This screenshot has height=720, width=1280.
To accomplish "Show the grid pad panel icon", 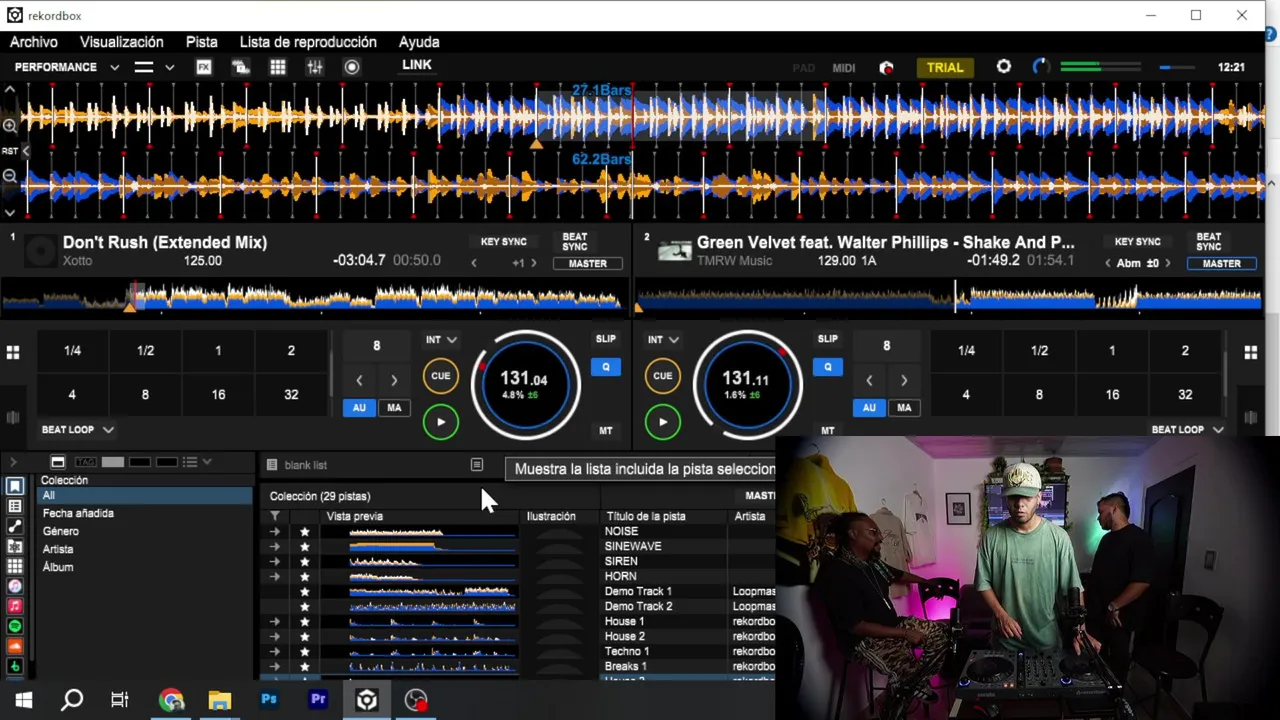I will click(278, 67).
